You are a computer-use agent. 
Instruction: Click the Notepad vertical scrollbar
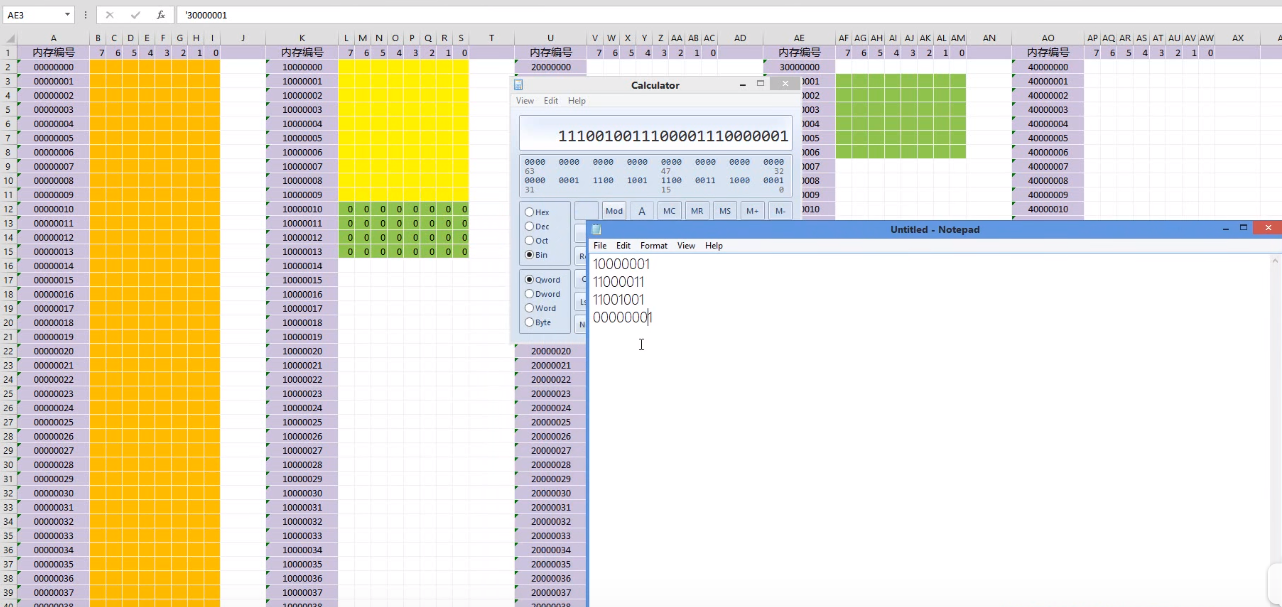point(1273,430)
